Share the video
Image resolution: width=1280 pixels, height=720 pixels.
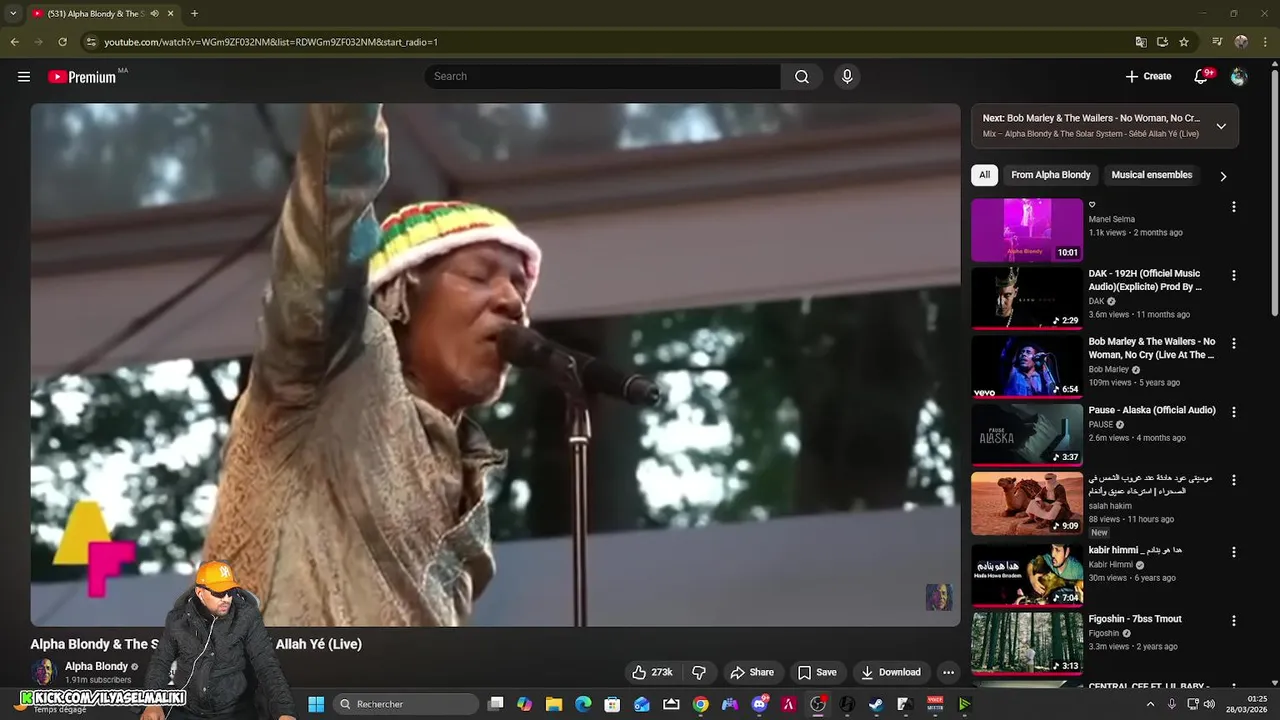click(752, 672)
